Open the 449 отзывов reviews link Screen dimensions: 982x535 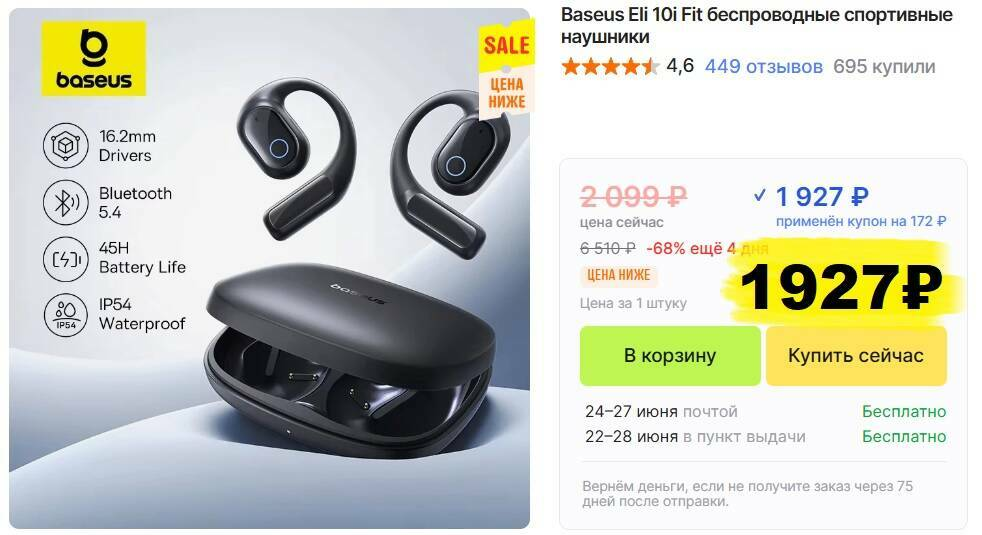pos(763,66)
